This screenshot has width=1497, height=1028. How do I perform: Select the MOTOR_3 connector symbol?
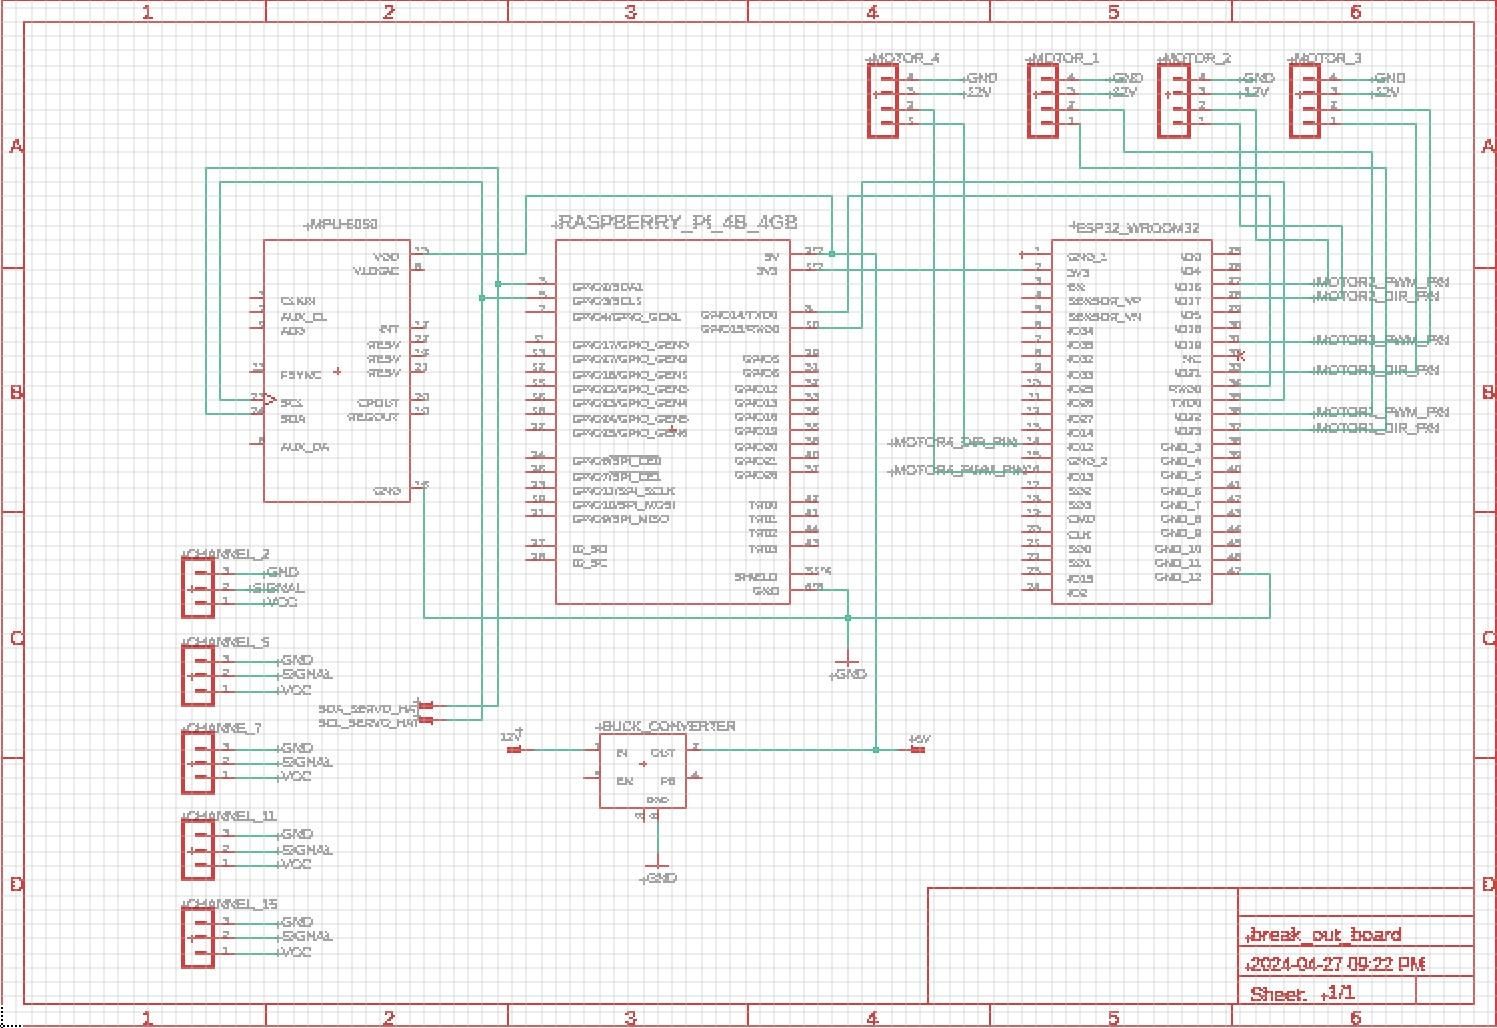click(1305, 101)
